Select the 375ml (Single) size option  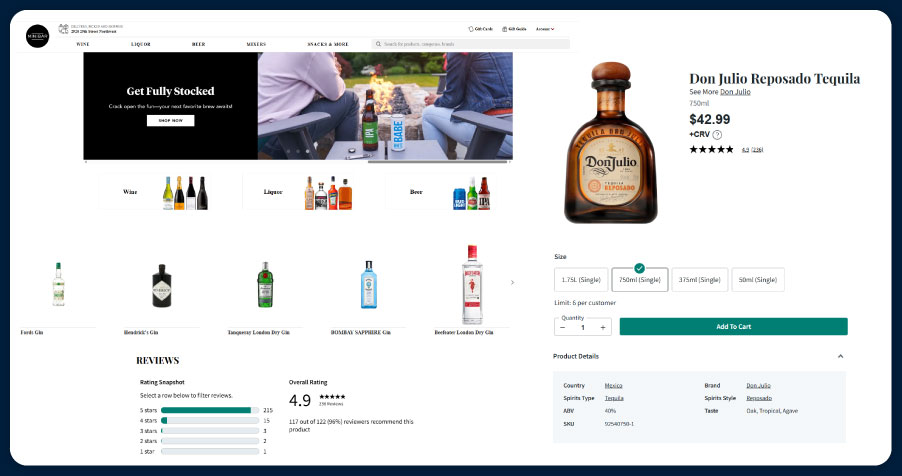(x=699, y=280)
